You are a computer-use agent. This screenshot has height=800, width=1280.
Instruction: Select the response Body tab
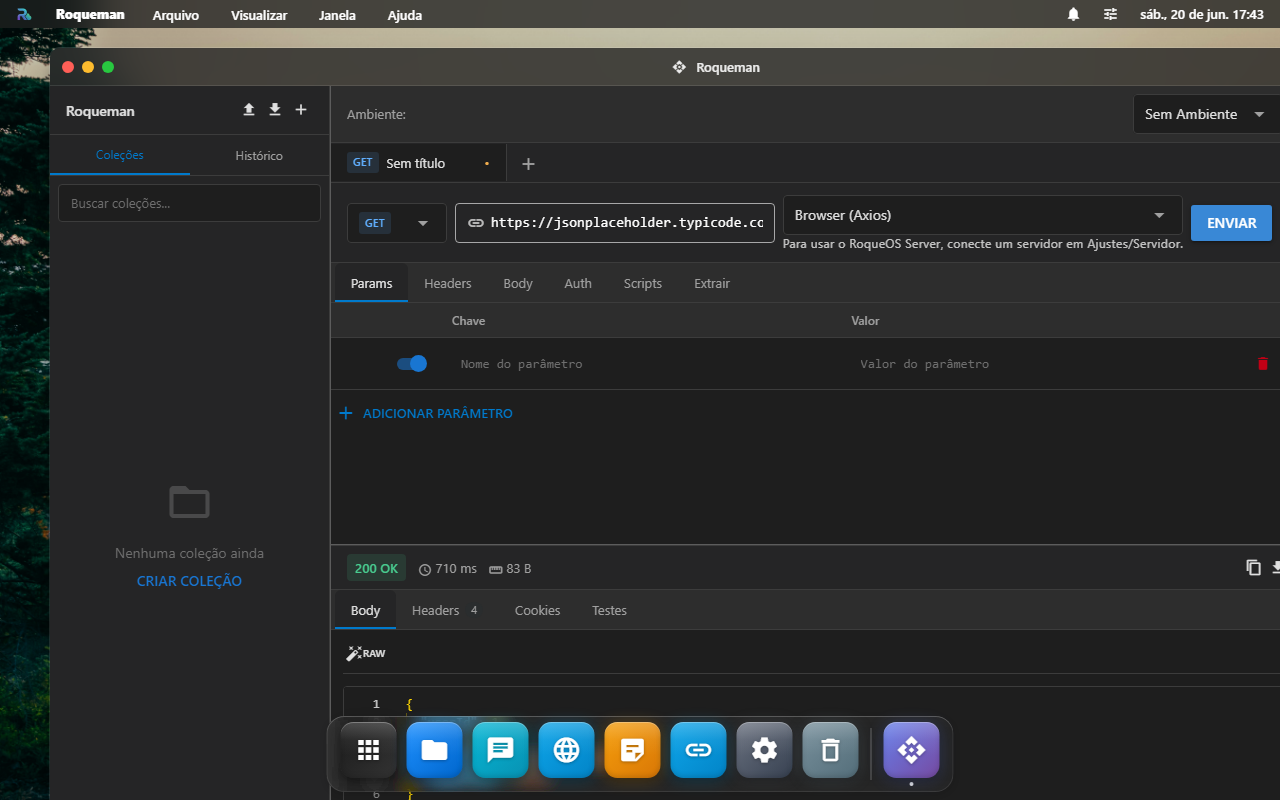click(x=365, y=610)
